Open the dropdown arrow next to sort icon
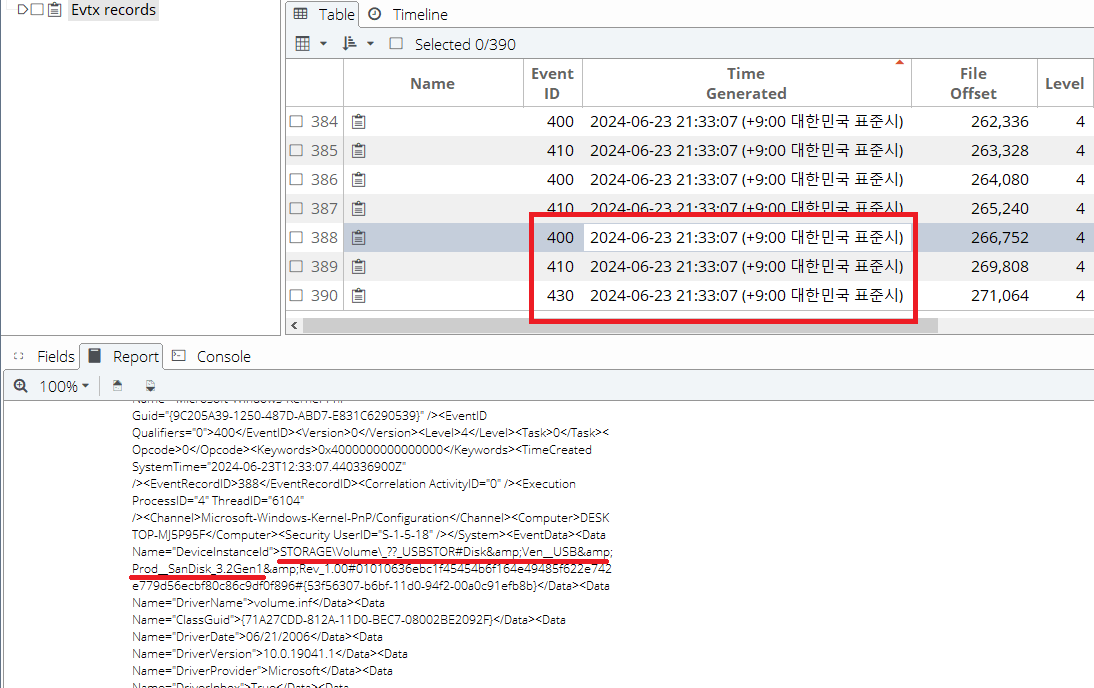The height and width of the screenshot is (688, 1094). point(370,44)
